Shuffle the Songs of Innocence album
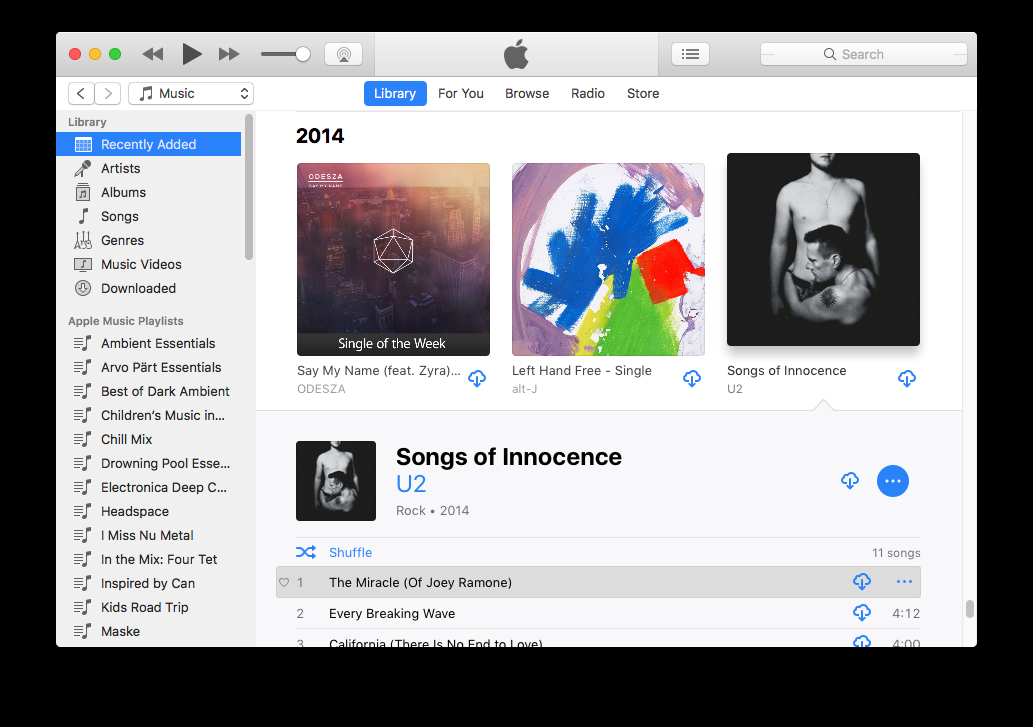The height and width of the screenshot is (727, 1033). pos(334,552)
